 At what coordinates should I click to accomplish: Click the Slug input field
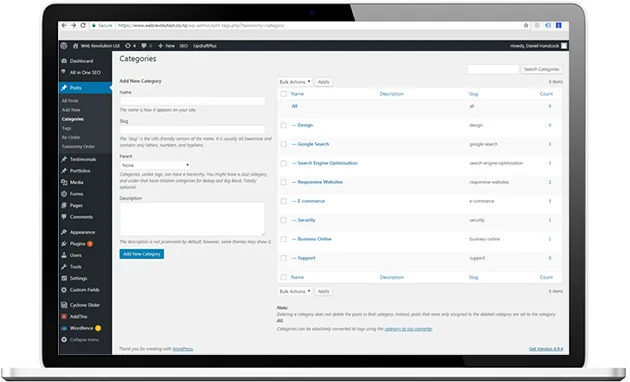(x=192, y=130)
